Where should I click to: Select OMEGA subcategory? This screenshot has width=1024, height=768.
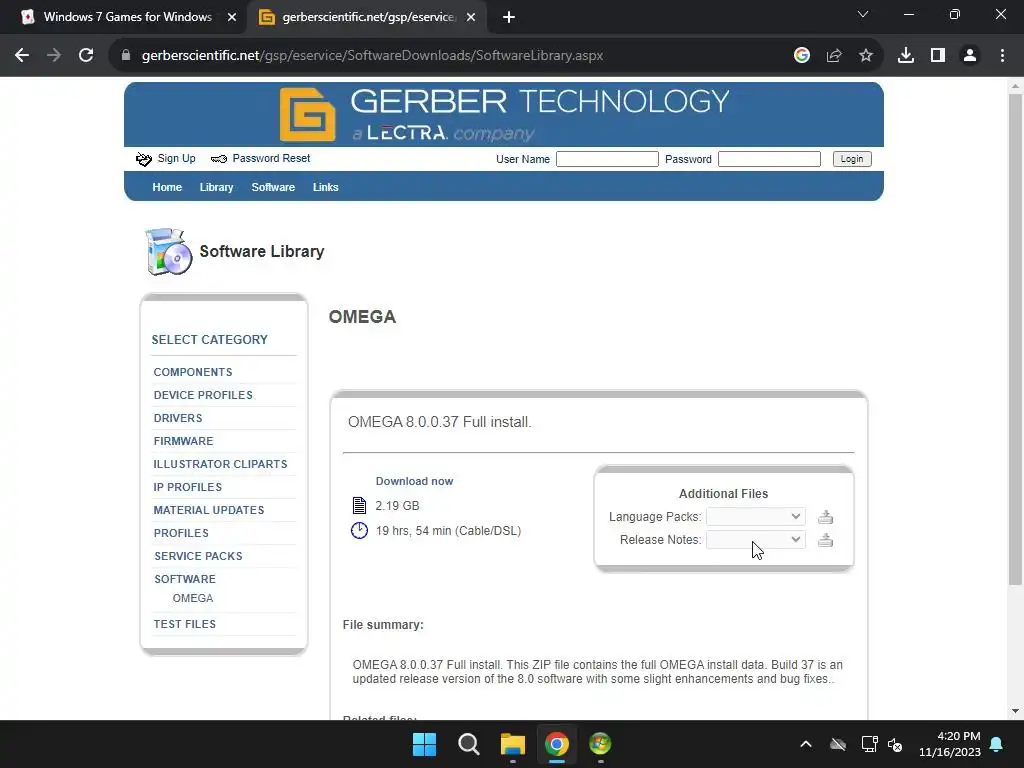193,598
